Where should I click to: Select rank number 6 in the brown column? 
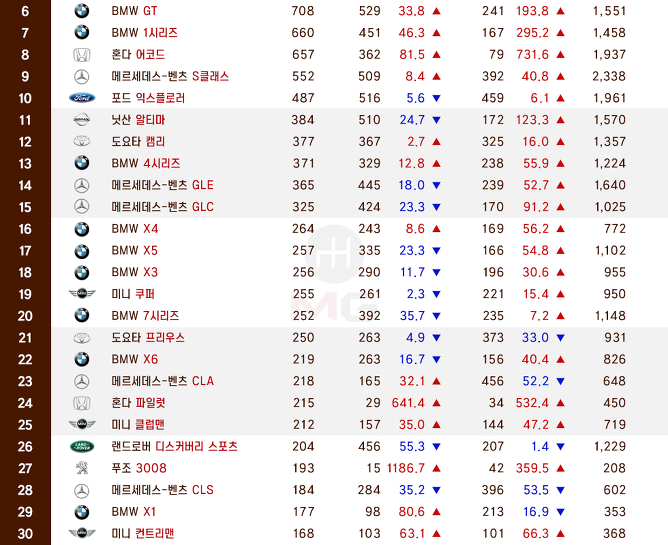[25, 11]
